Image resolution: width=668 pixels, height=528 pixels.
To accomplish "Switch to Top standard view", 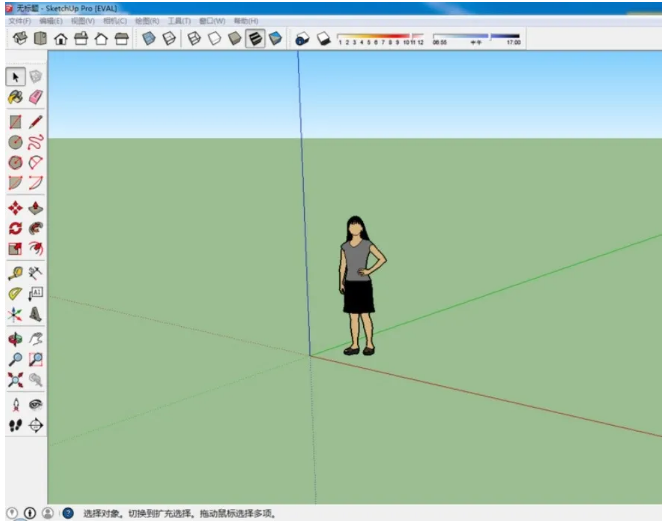I will 40,39.
